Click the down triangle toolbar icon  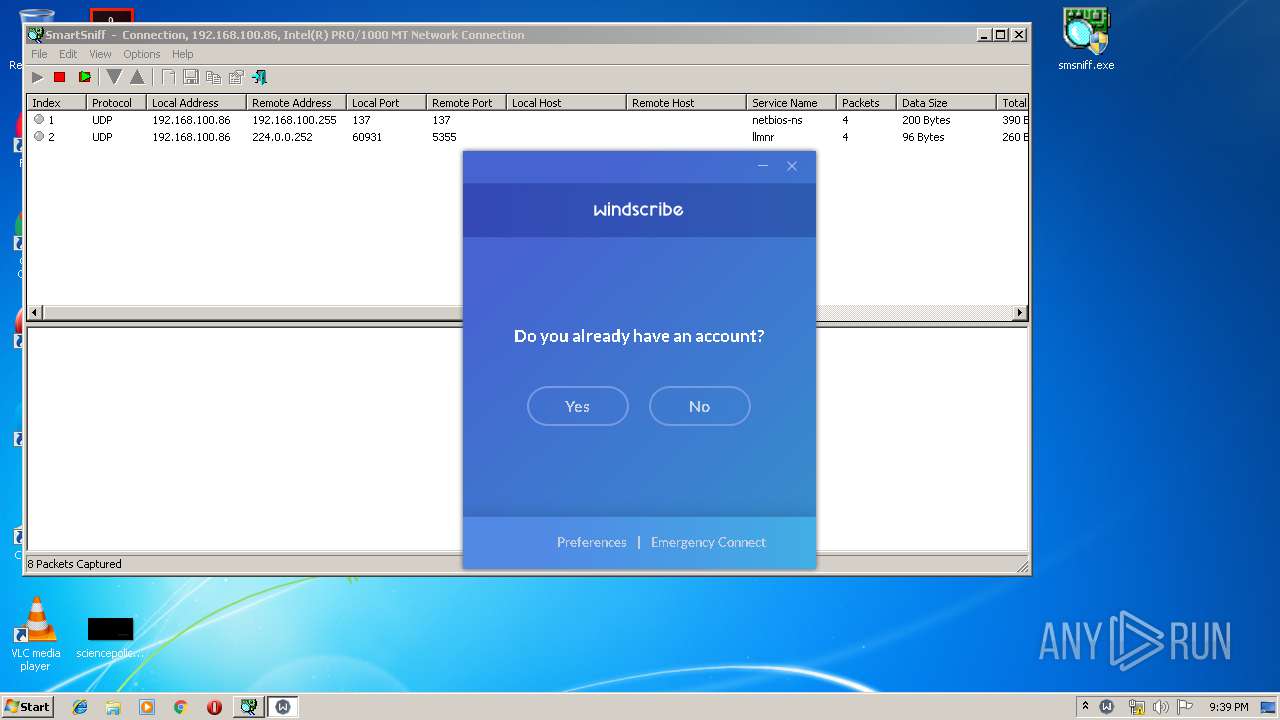[x=114, y=77]
